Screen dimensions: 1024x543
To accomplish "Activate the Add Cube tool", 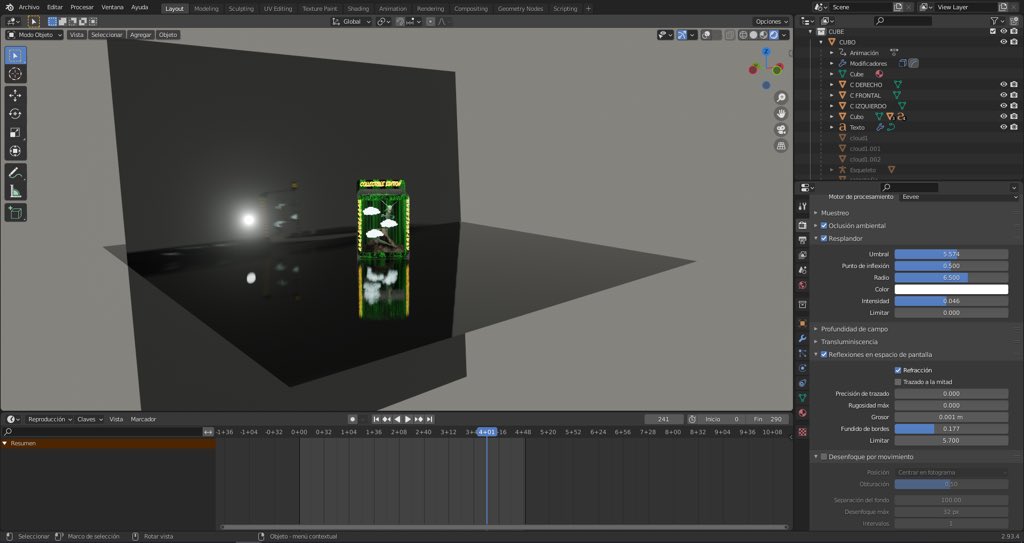I will 15,212.
